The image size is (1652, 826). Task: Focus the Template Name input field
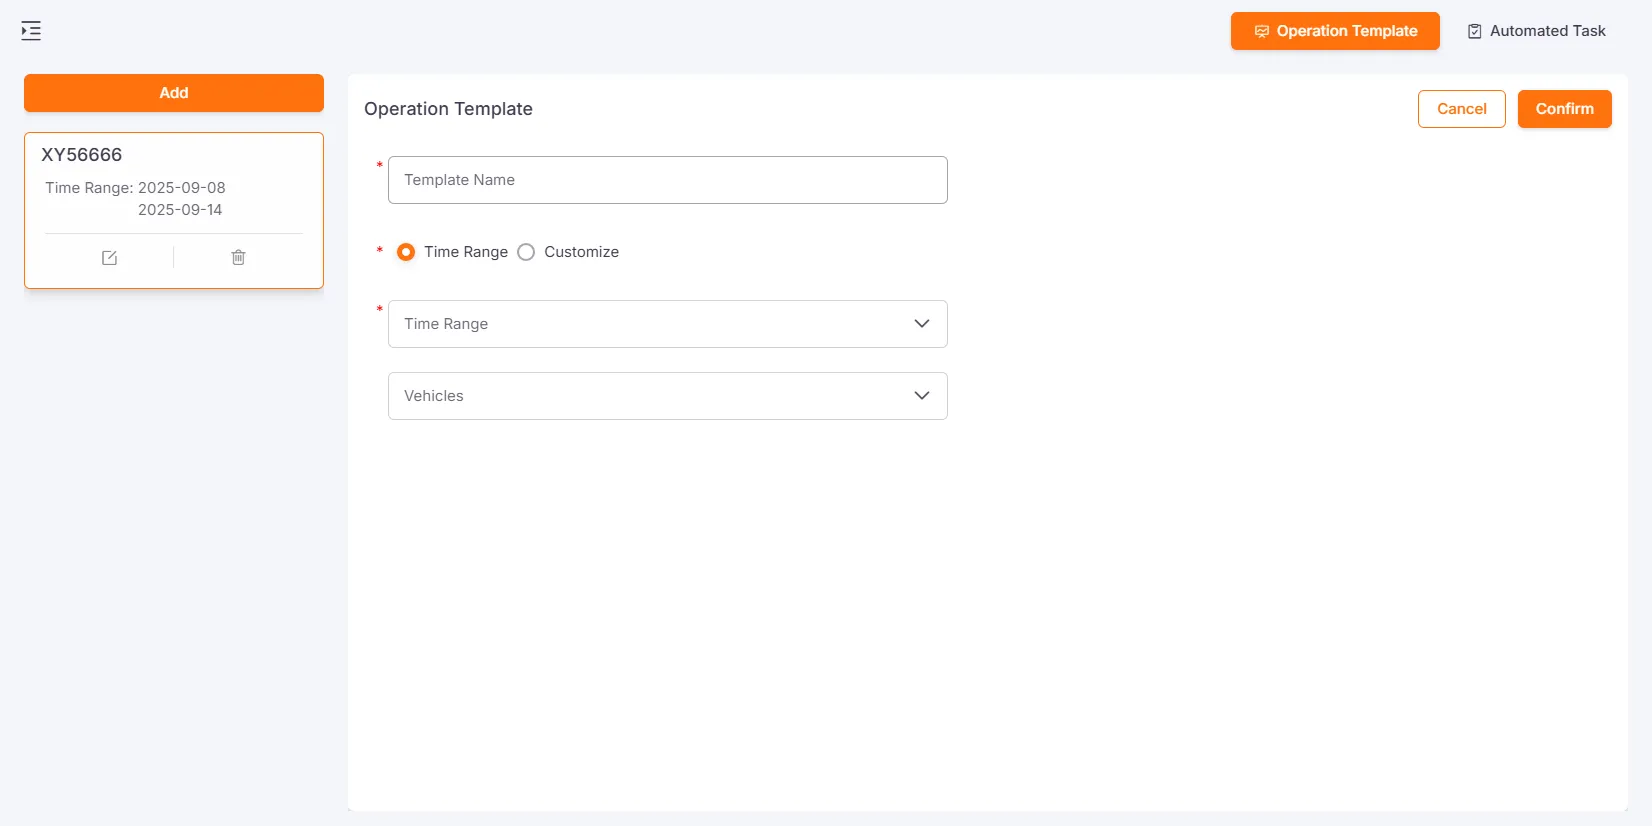(667, 180)
